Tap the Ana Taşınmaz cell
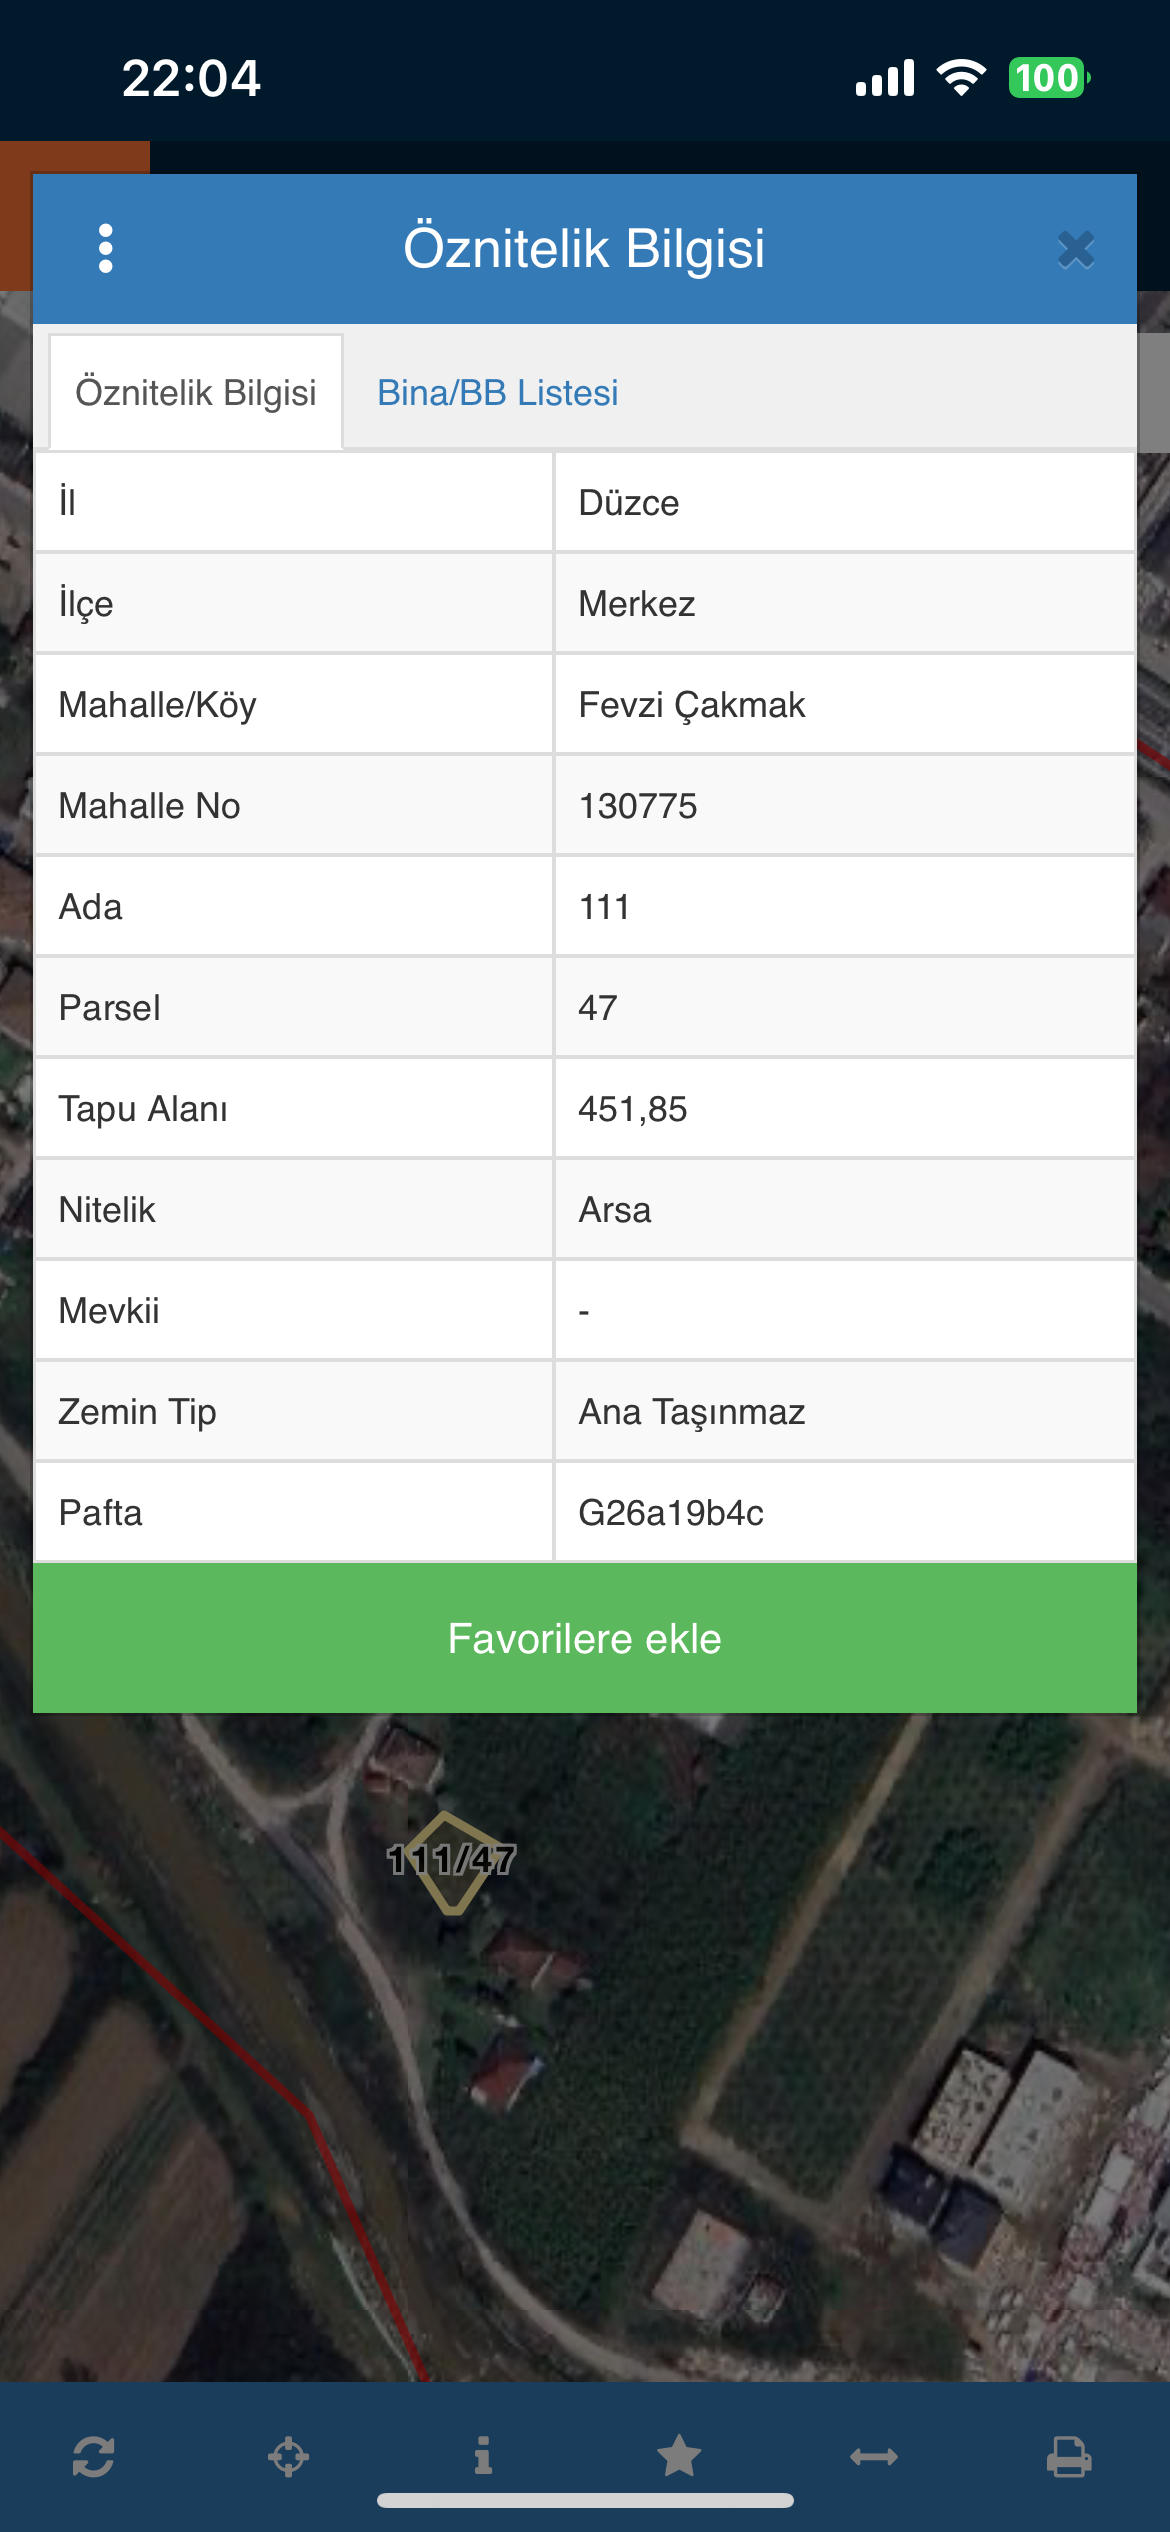 [x=692, y=1412]
